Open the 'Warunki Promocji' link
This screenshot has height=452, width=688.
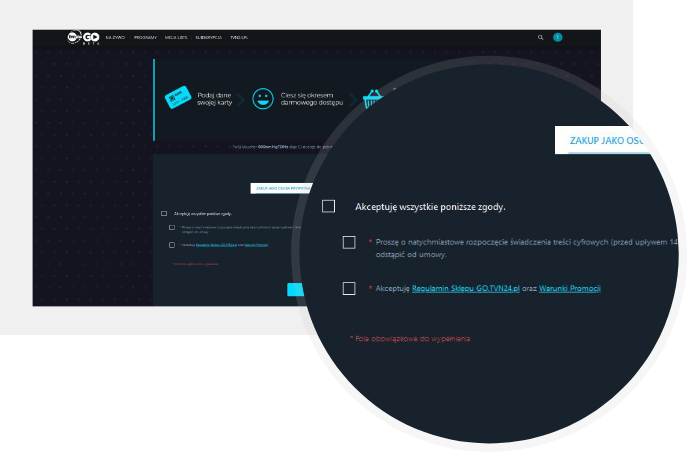(x=576, y=288)
